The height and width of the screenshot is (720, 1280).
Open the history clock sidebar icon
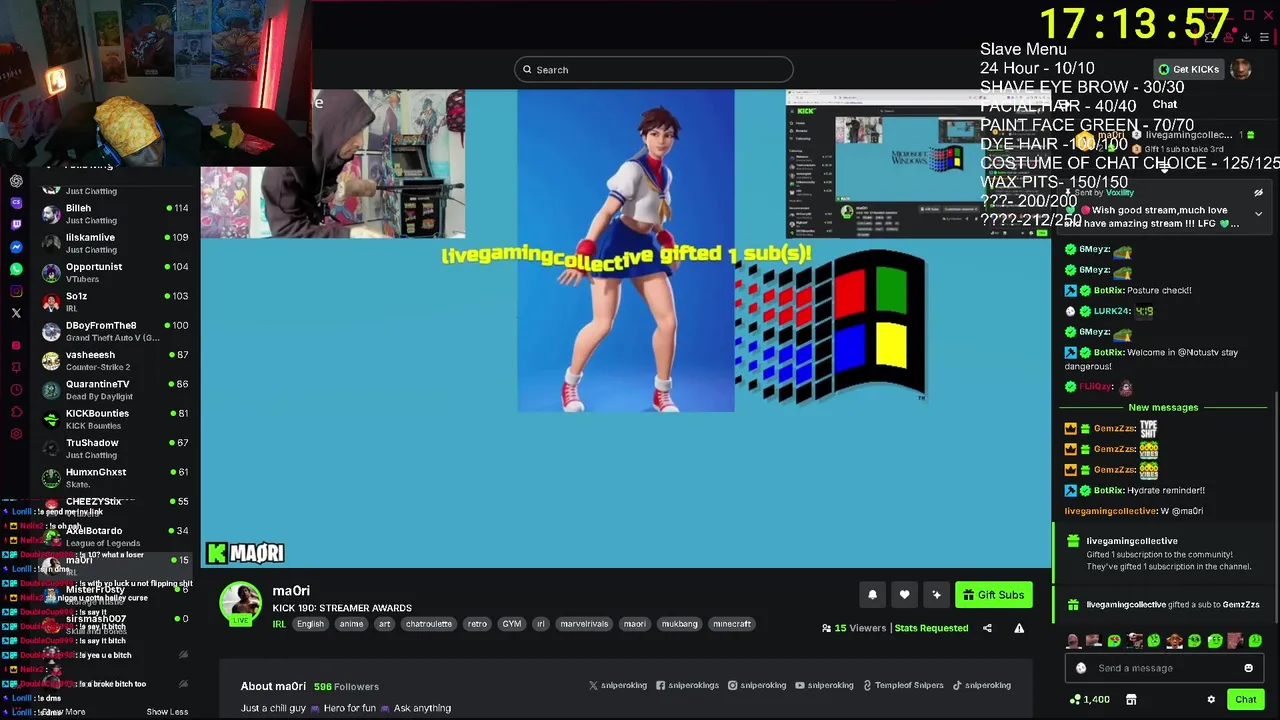coord(16,390)
